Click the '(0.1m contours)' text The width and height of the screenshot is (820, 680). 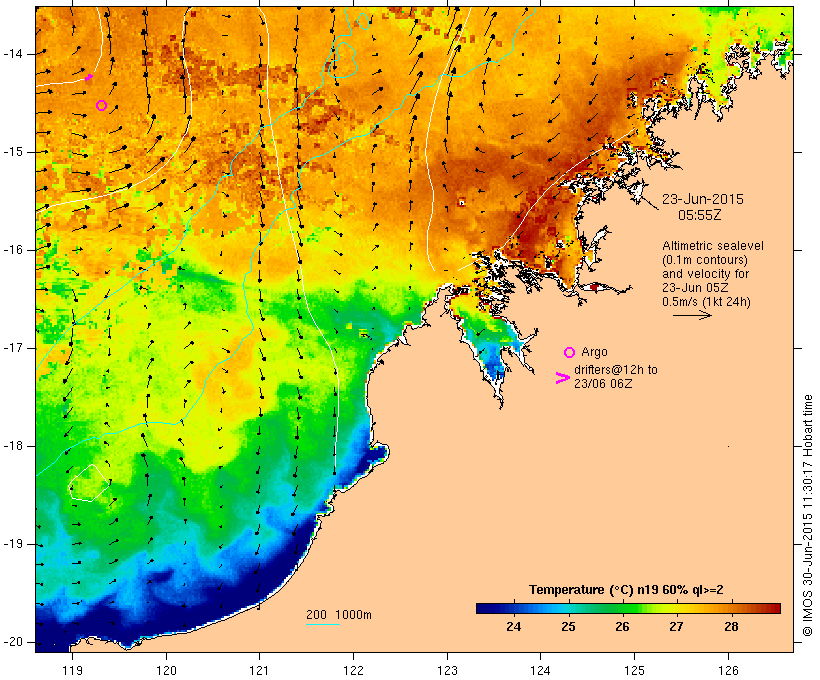pos(705,260)
